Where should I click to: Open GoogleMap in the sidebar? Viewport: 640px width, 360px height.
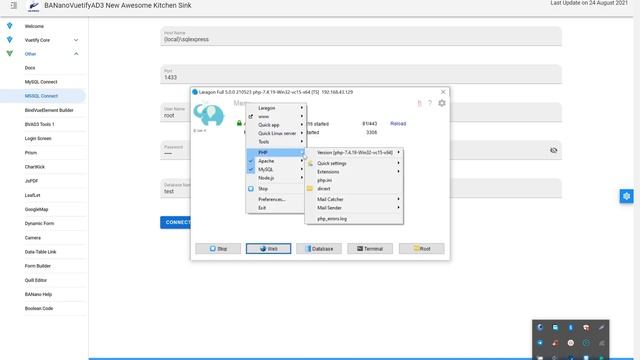(36, 209)
